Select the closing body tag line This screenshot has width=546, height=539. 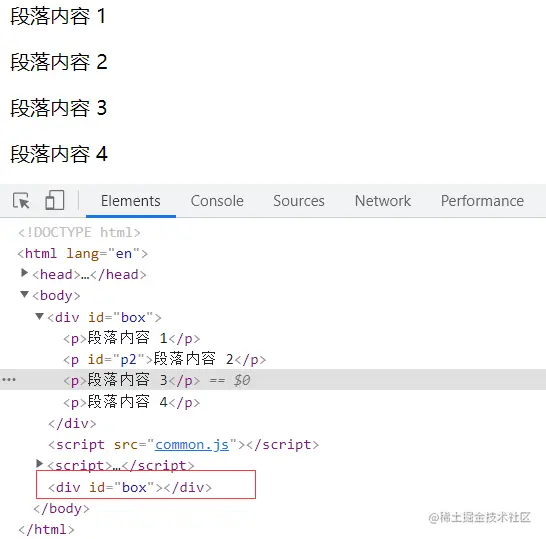coord(61,509)
